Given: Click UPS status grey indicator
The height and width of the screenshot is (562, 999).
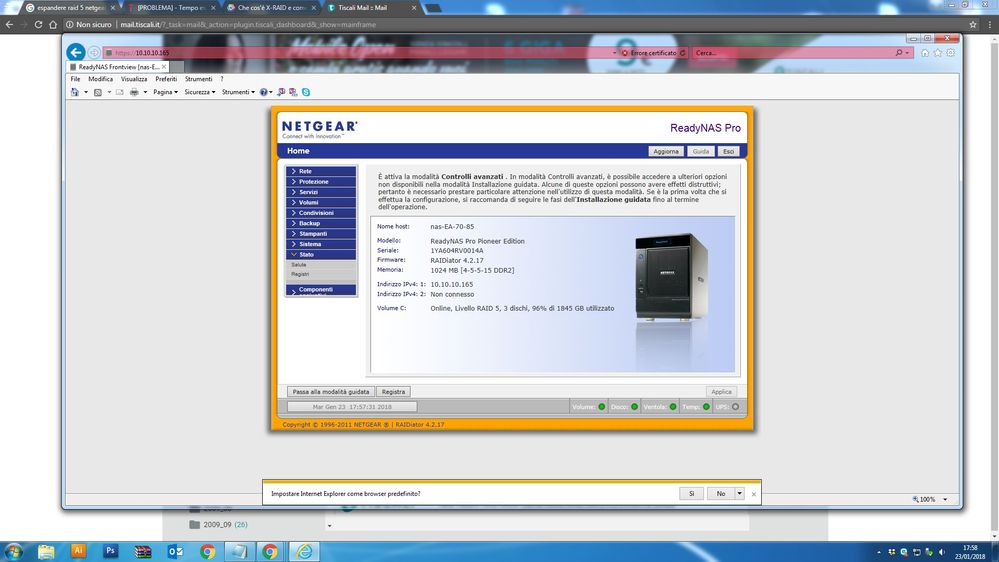Looking at the screenshot, I should coord(735,407).
